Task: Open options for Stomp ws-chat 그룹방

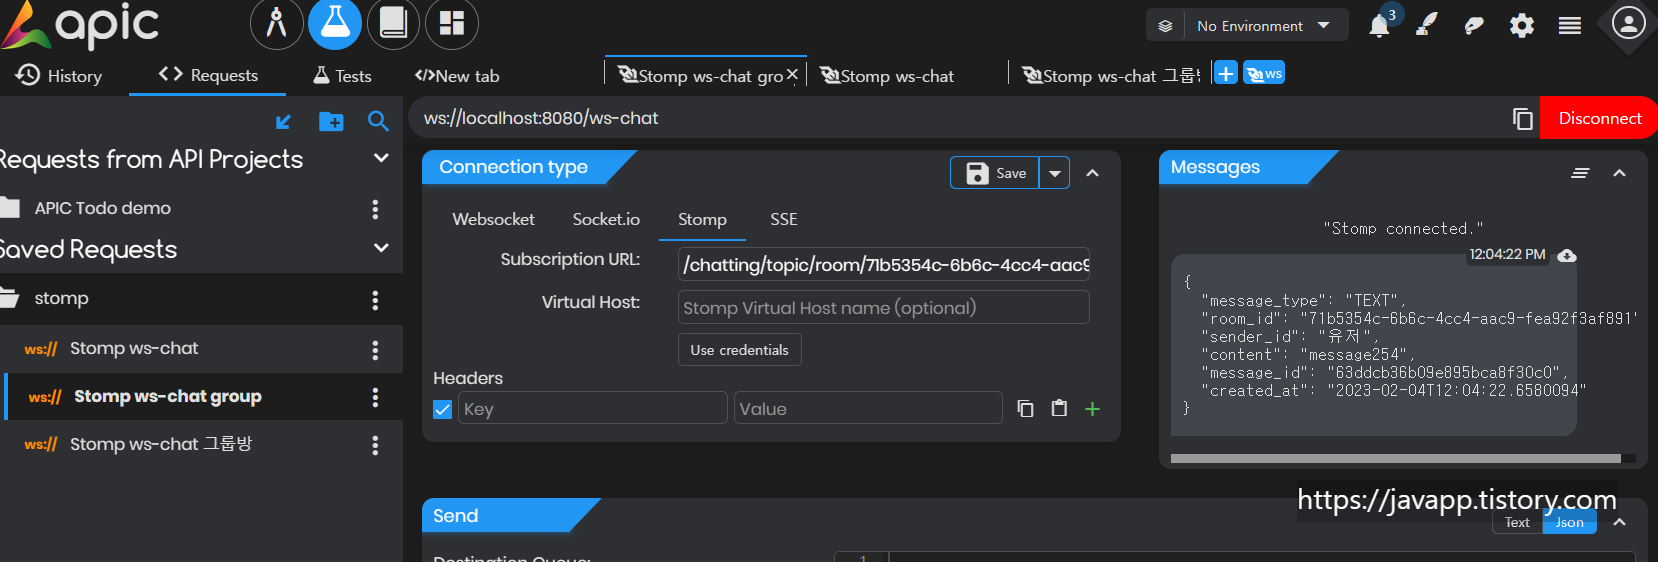Action: click(x=375, y=445)
